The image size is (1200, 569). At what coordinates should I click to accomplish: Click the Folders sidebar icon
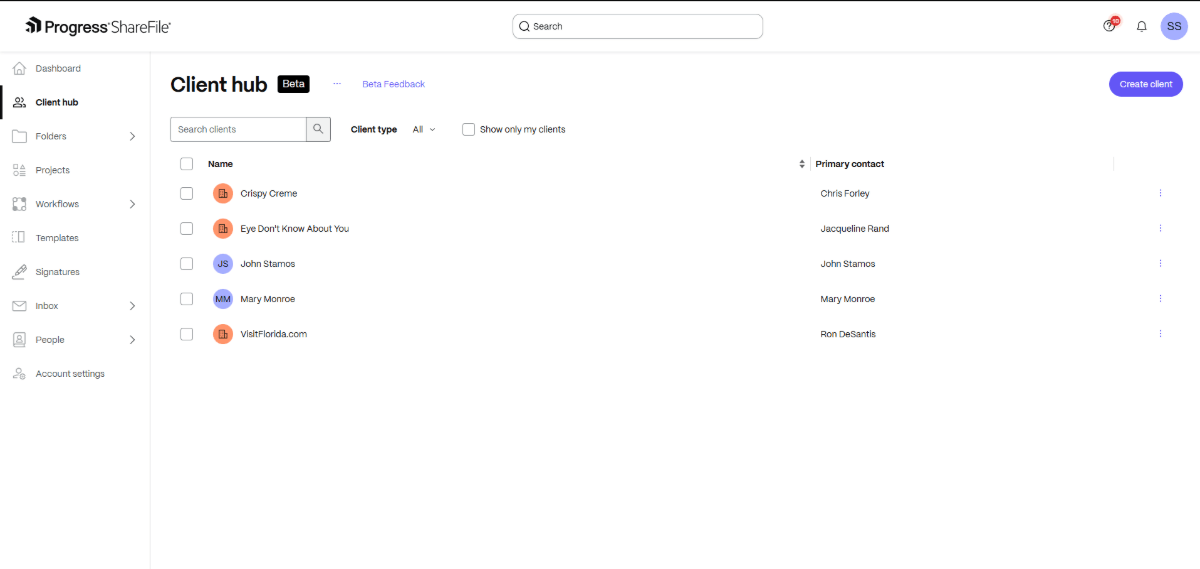pyautogui.click(x=19, y=136)
